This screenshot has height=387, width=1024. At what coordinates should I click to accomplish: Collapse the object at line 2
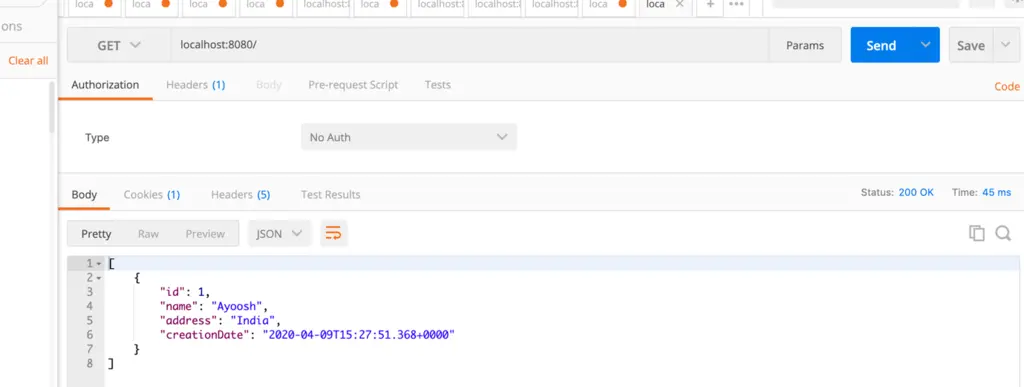[99, 278]
